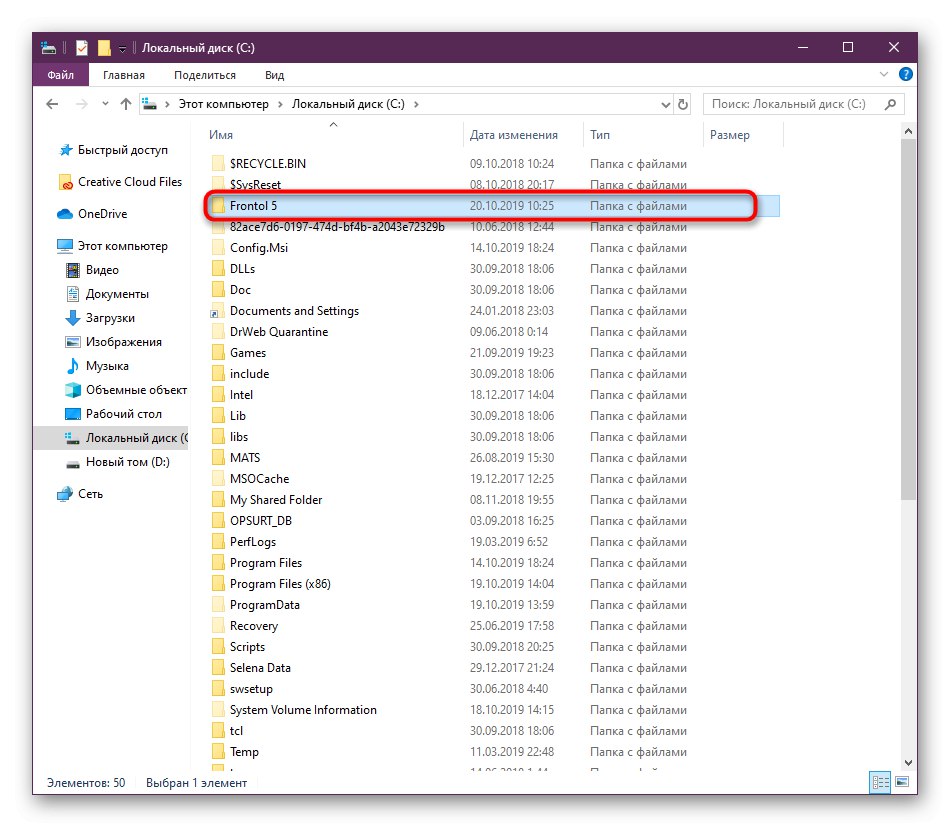The width and height of the screenshot is (950, 827).
Task: Open the Поделиться ribbon tab
Action: tap(205, 75)
